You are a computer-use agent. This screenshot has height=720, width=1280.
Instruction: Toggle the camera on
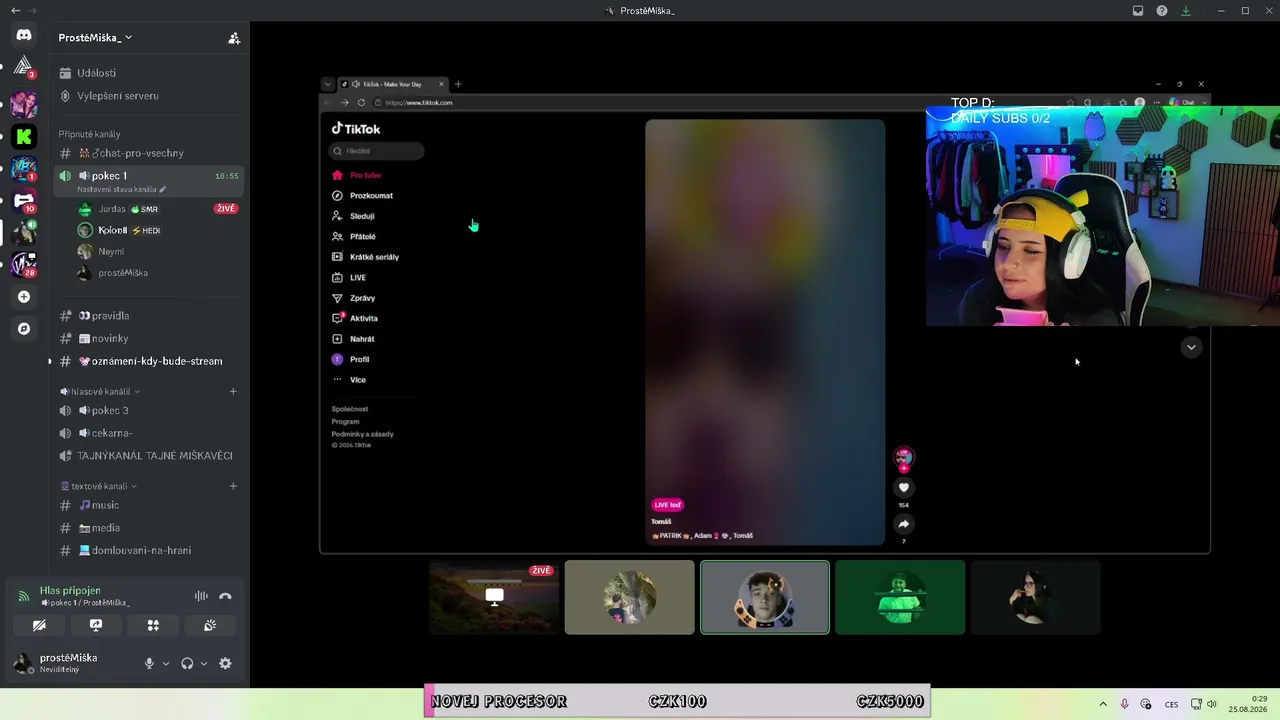coord(39,625)
